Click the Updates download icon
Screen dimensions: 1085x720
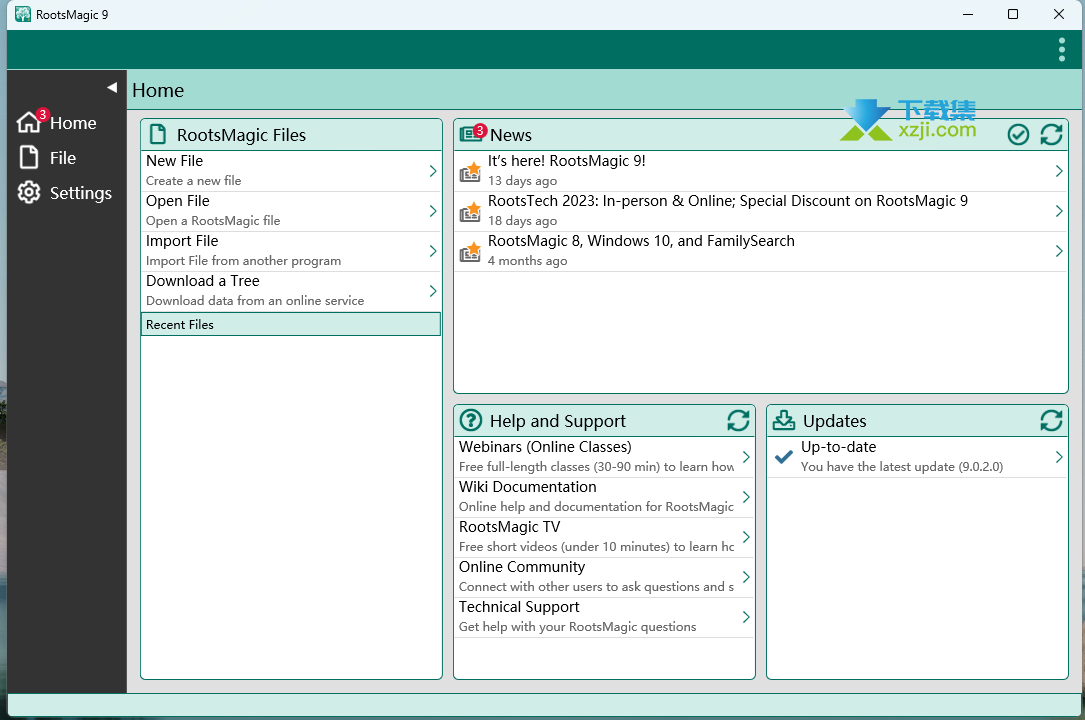(784, 420)
